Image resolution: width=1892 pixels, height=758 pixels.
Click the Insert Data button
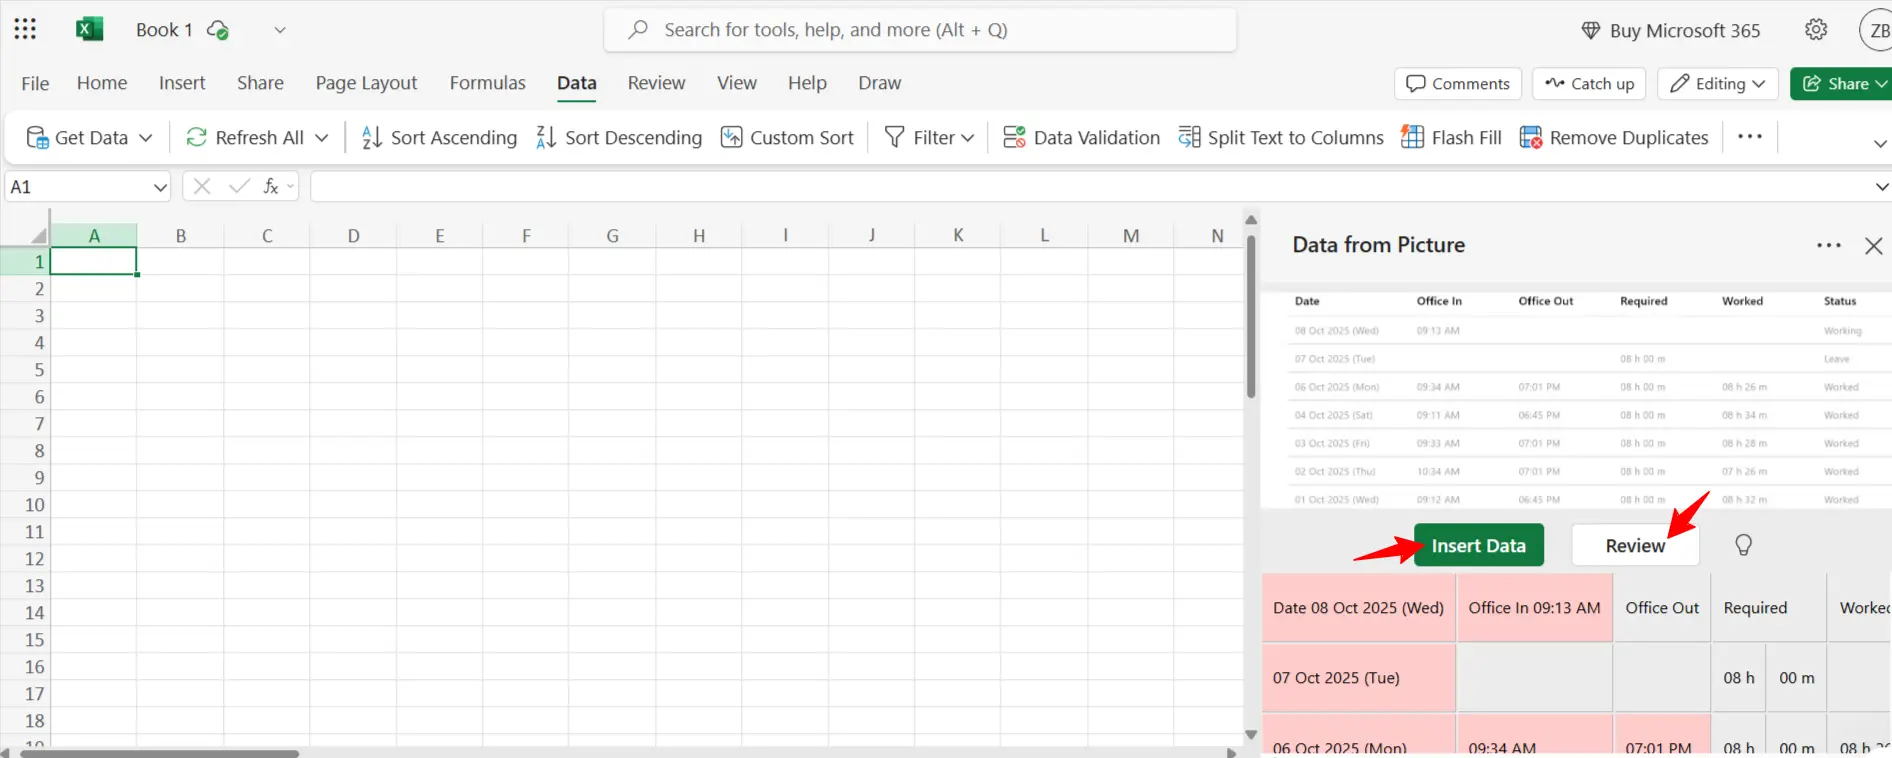click(1478, 545)
